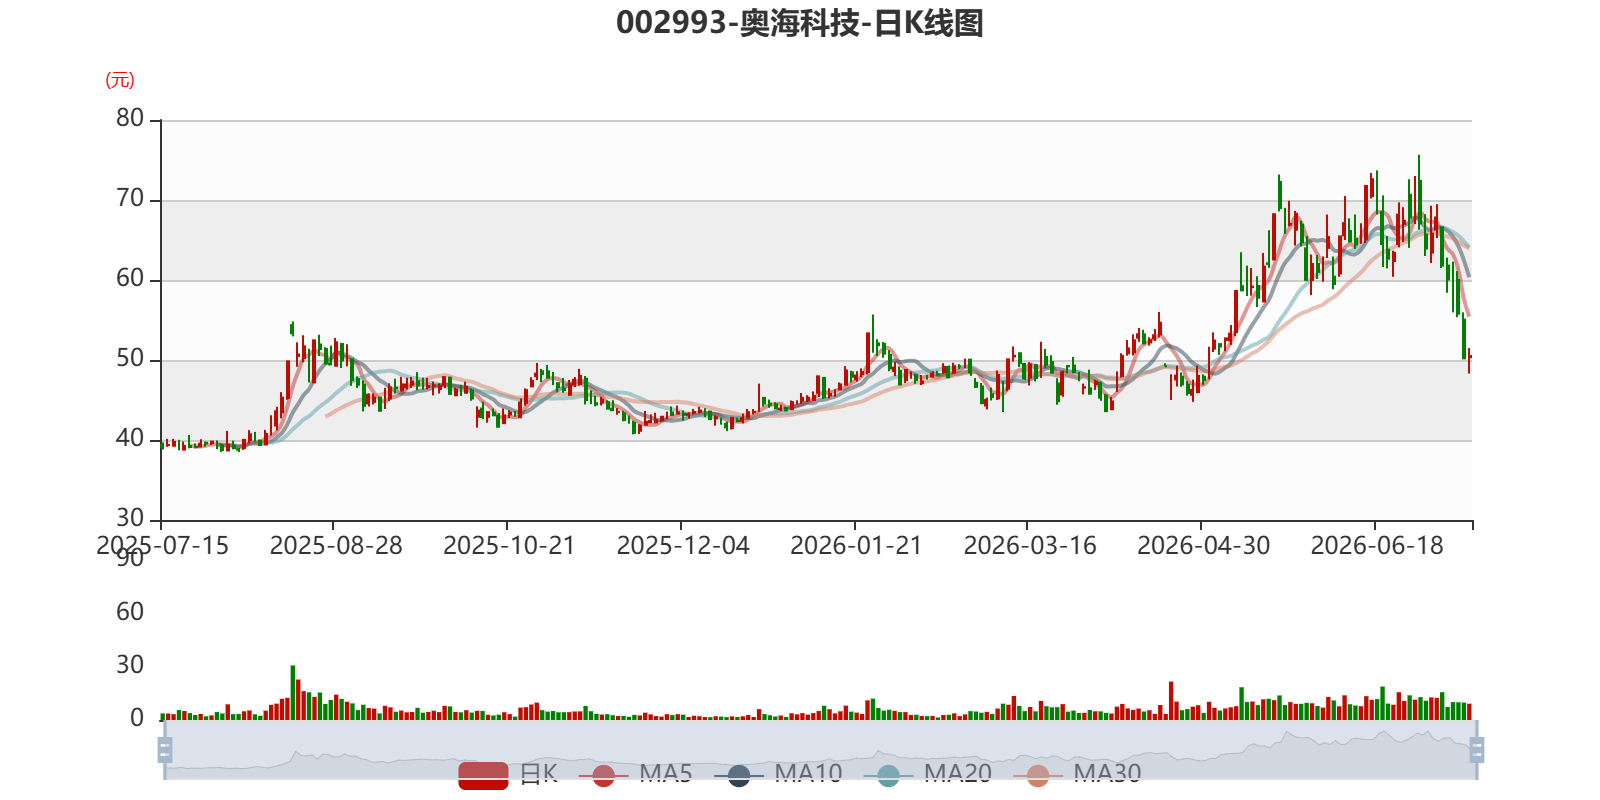Click the MA10 dark circle legend marker
The image size is (1600, 800).
[739, 775]
